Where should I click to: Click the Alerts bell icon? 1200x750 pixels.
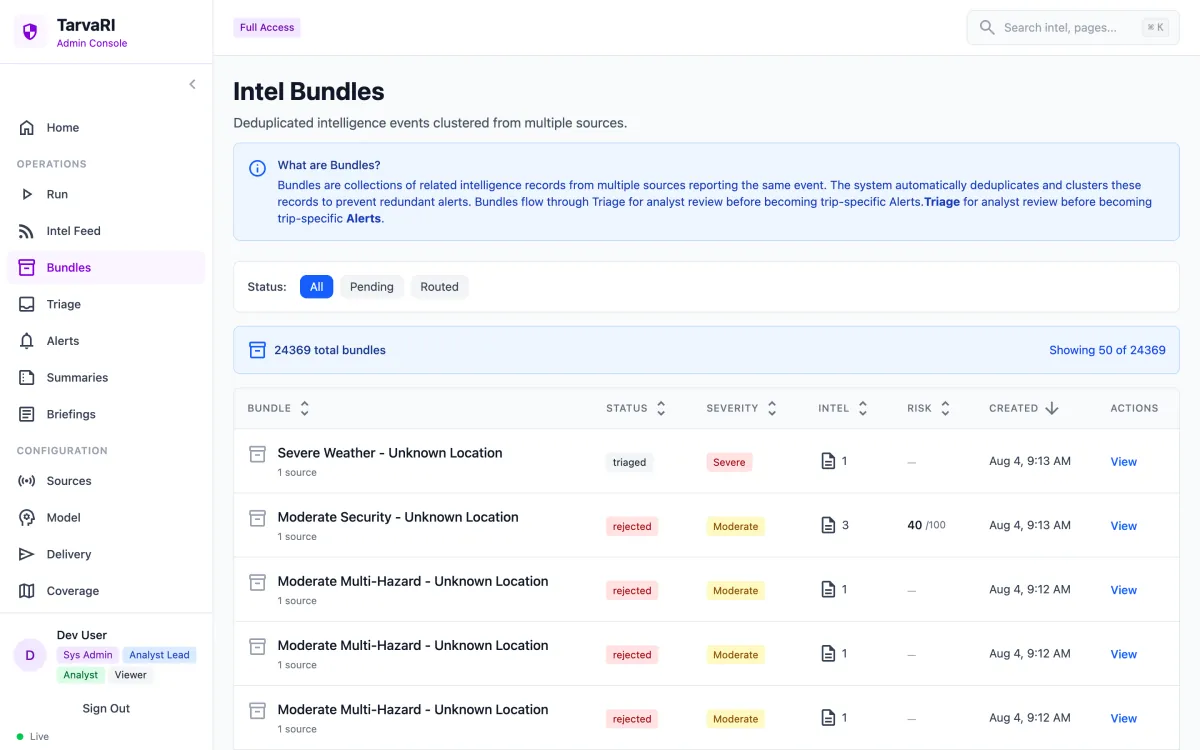[27, 341]
